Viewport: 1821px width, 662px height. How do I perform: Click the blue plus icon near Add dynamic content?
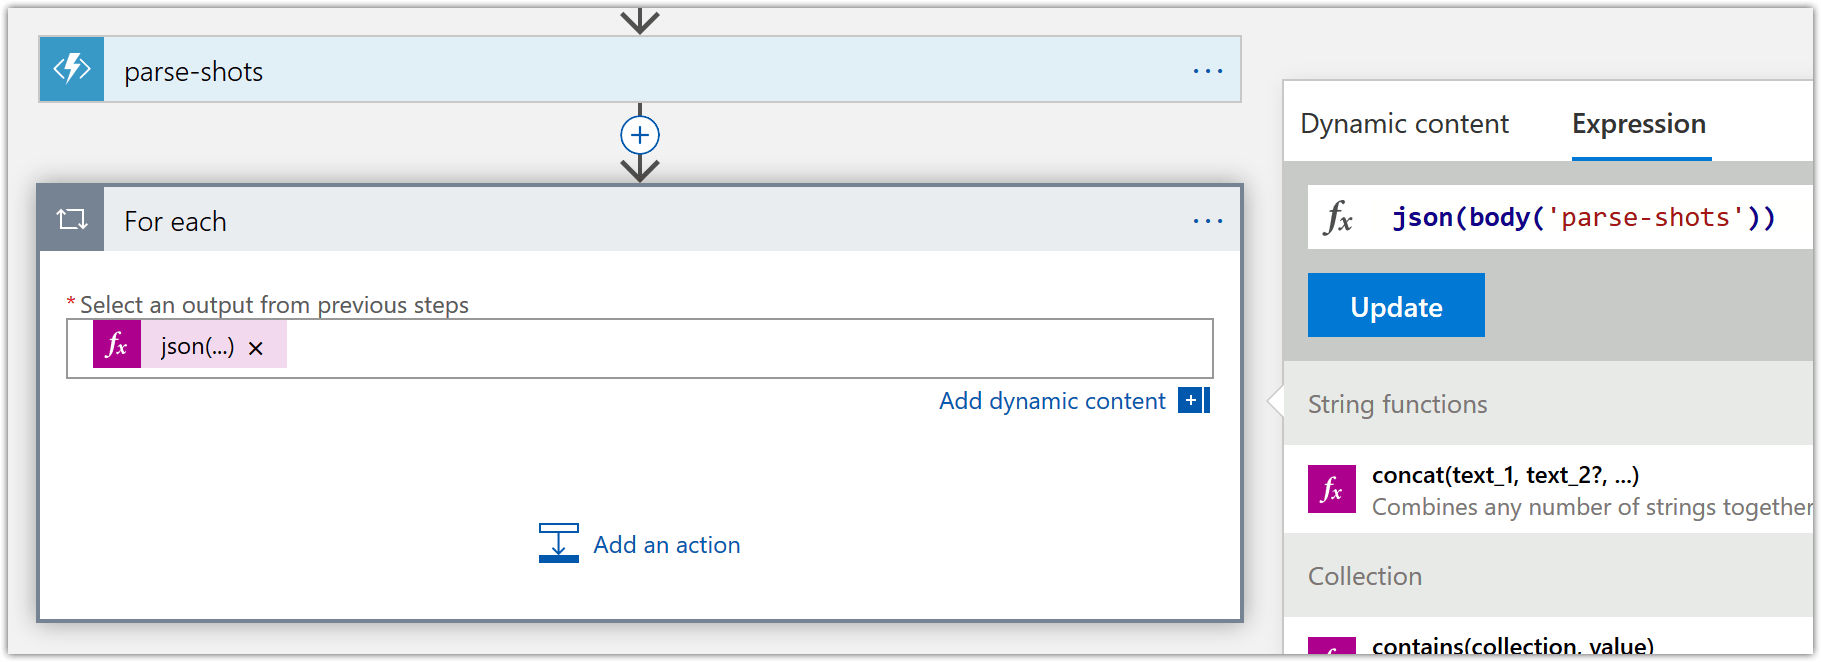1191,400
